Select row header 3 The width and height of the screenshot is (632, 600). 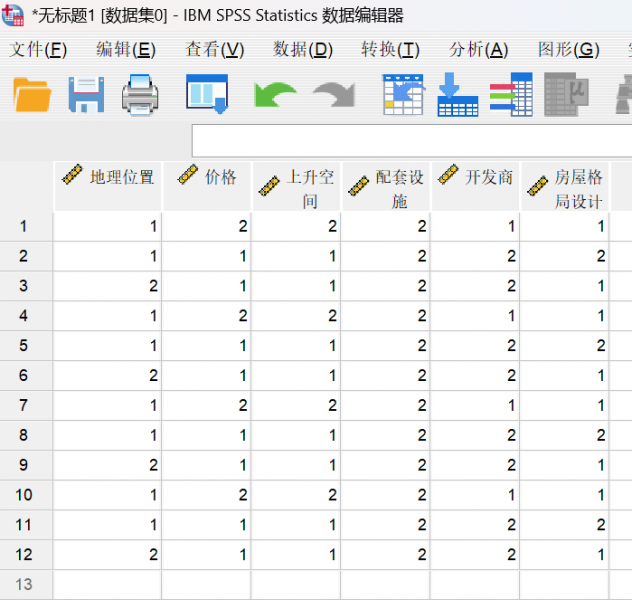click(26, 286)
